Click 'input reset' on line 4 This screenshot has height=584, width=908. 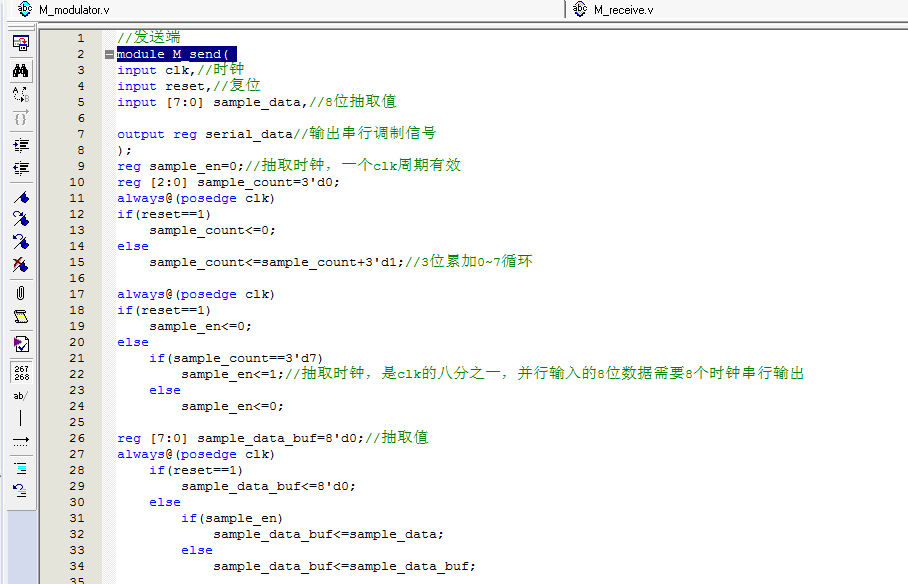pyautogui.click(x=162, y=86)
